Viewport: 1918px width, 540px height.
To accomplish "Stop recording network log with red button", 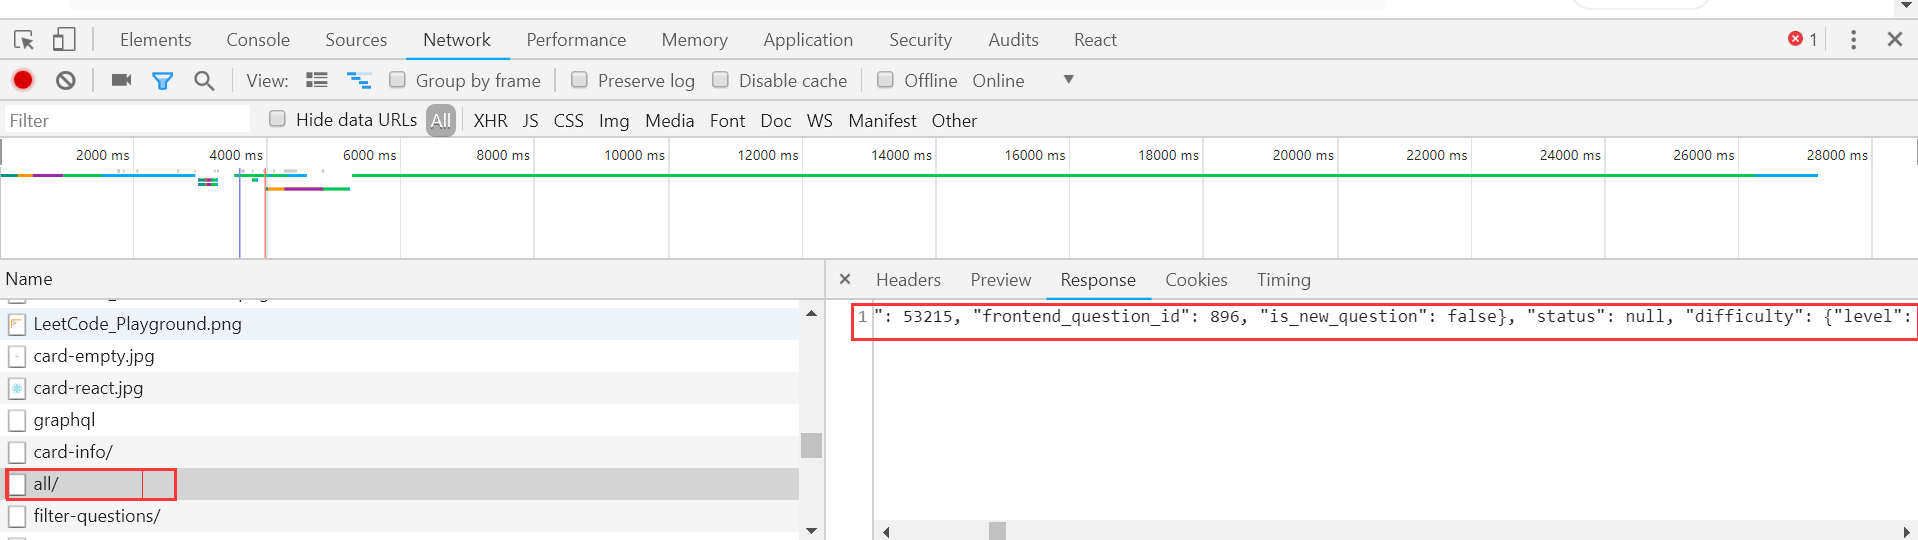I will [23, 80].
